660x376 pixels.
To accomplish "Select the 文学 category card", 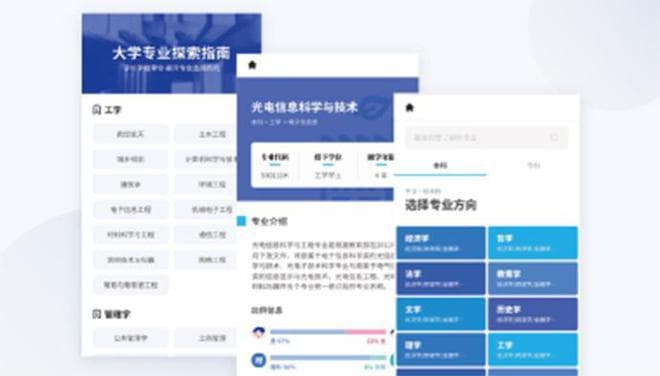I will (441, 314).
